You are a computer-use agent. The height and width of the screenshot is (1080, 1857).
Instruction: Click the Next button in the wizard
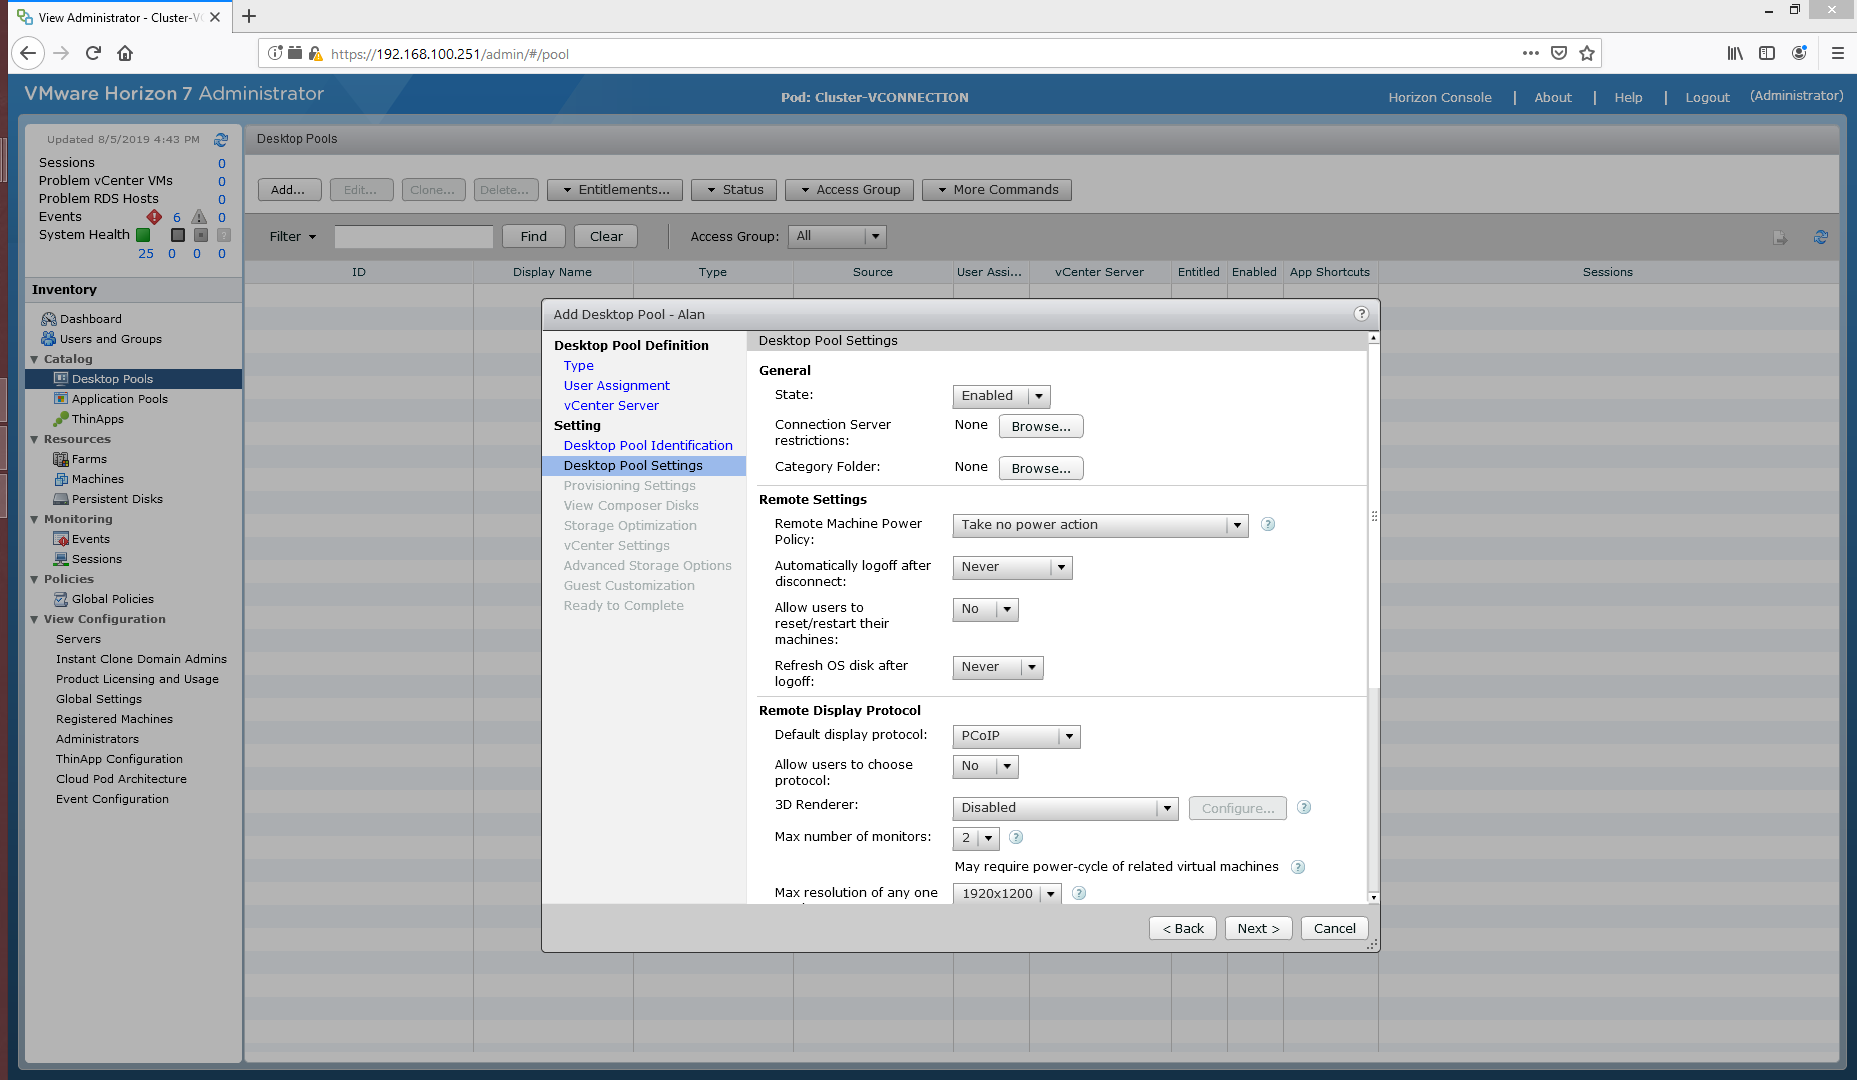coord(1258,929)
